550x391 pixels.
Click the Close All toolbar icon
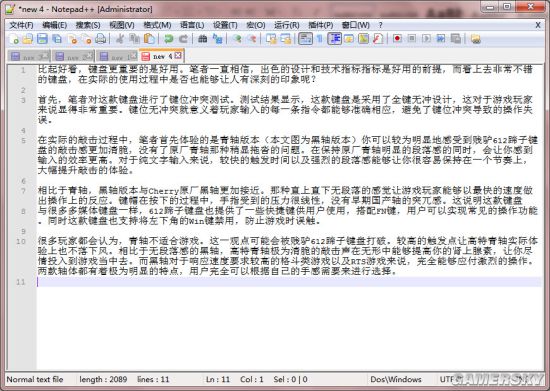pyautogui.click(x=86, y=39)
